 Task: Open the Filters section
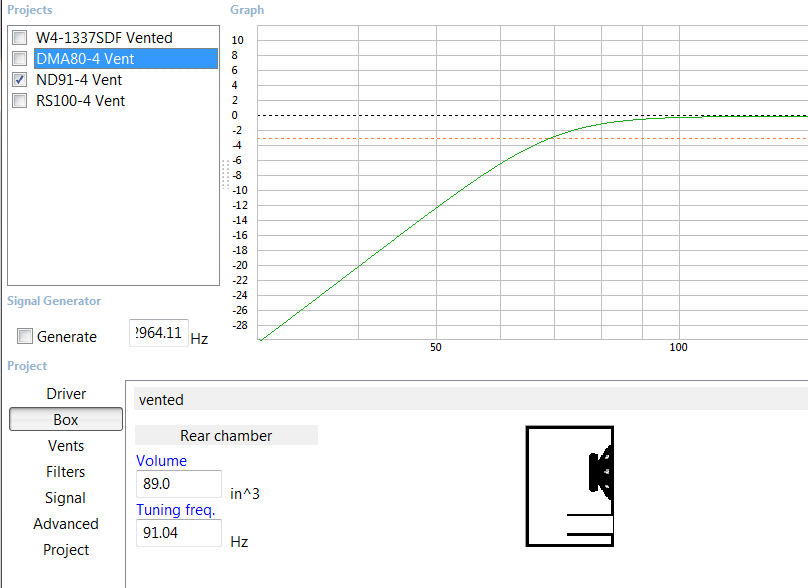(66, 472)
